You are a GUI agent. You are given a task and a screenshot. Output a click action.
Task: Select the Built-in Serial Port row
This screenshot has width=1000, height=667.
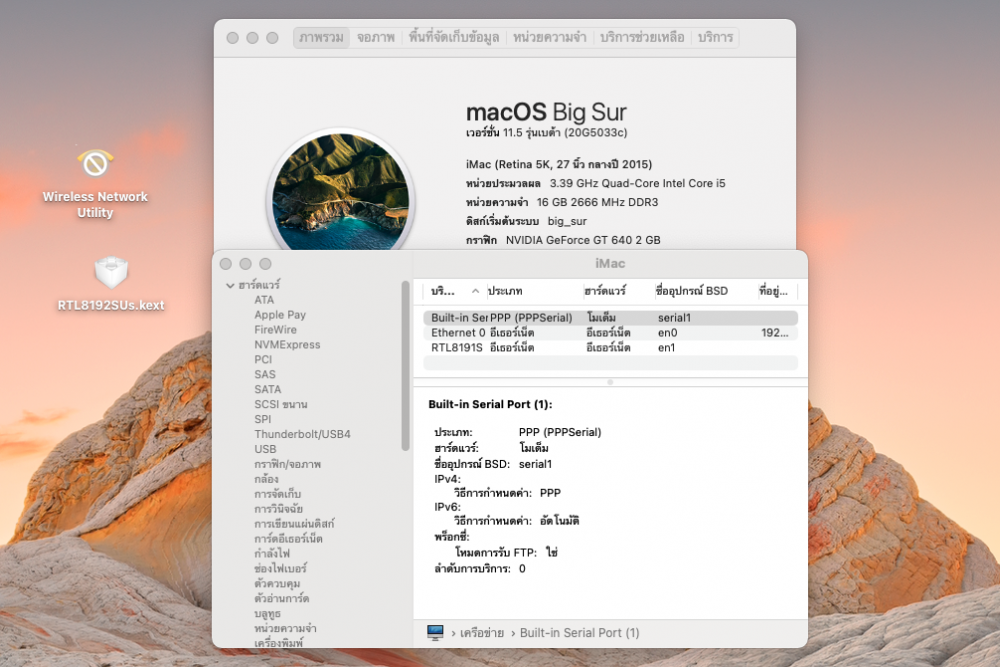[610, 318]
